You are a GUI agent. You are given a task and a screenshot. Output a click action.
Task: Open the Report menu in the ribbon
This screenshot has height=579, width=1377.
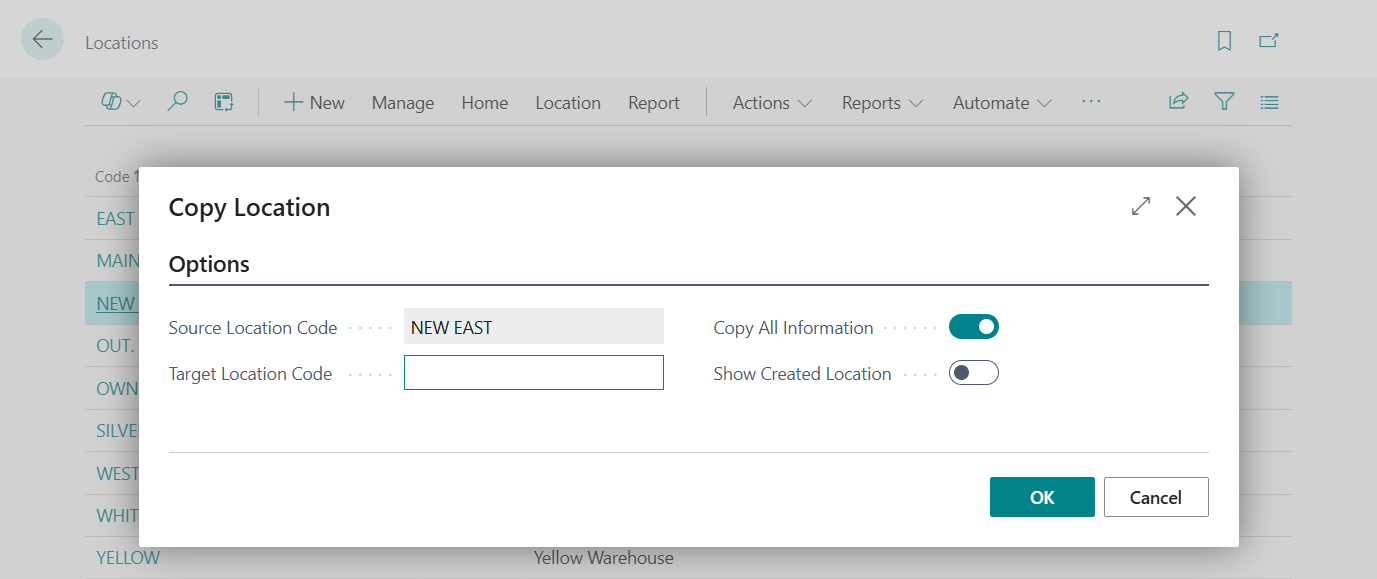click(x=653, y=102)
